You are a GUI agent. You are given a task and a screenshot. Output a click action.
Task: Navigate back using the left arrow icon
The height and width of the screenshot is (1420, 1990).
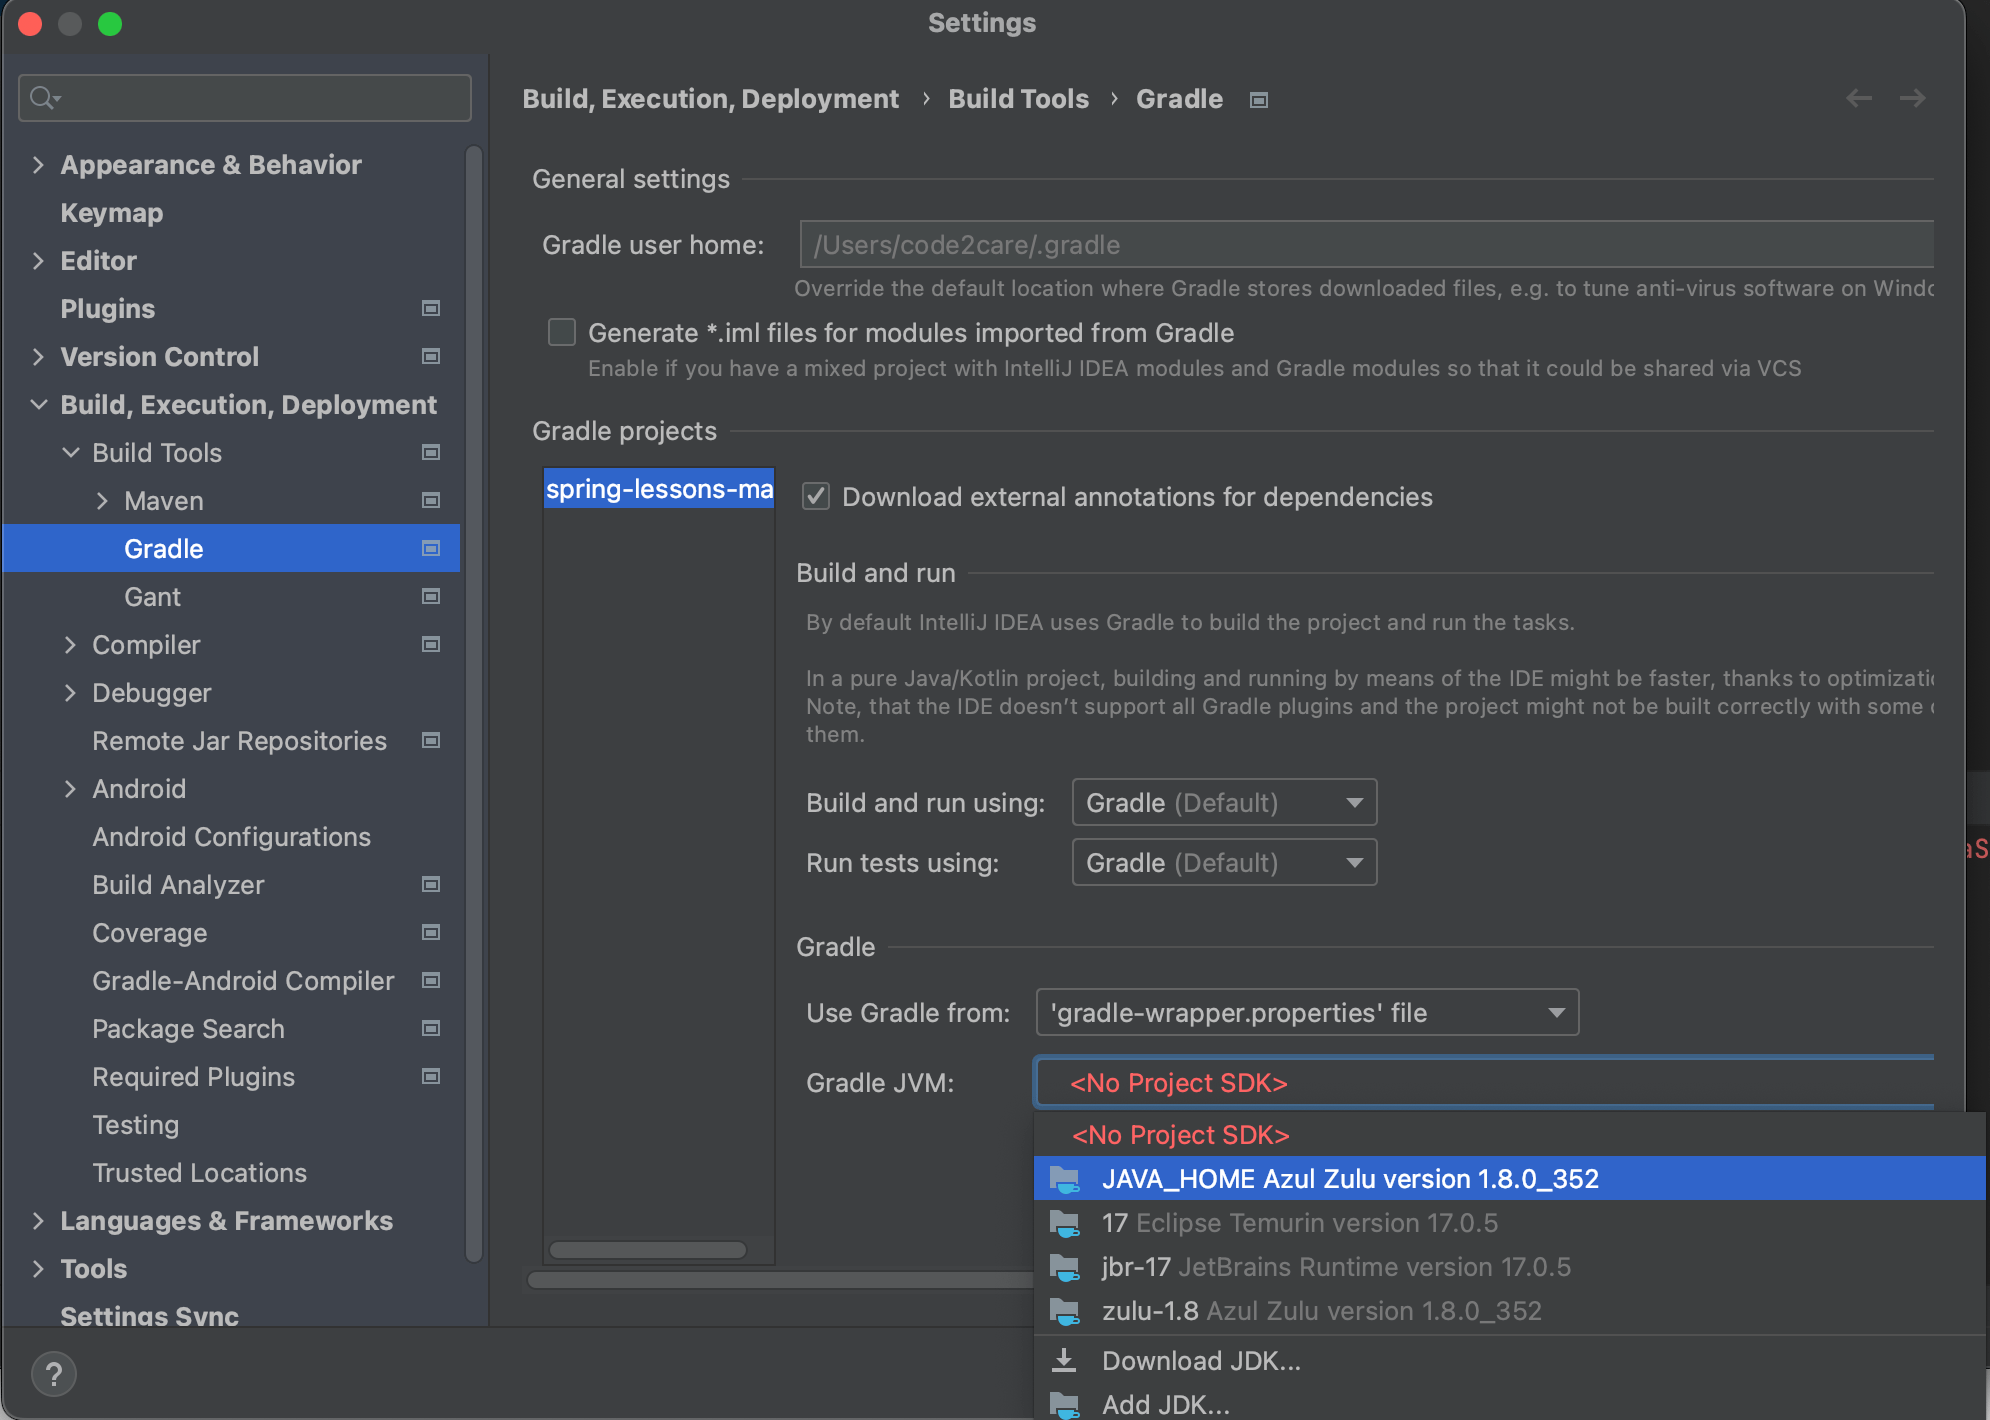coord(1858,98)
